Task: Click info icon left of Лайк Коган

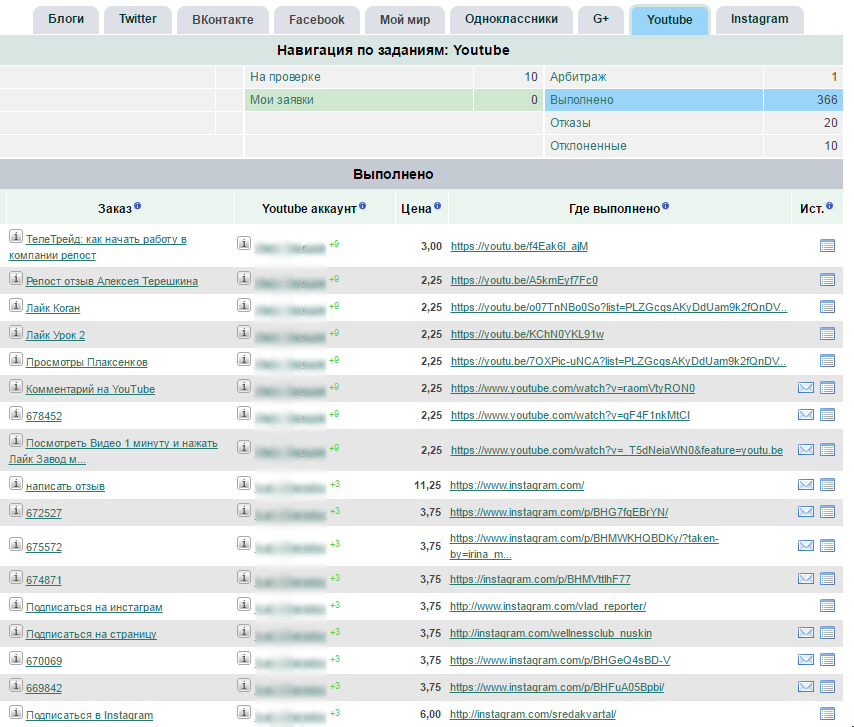Action: (x=16, y=306)
